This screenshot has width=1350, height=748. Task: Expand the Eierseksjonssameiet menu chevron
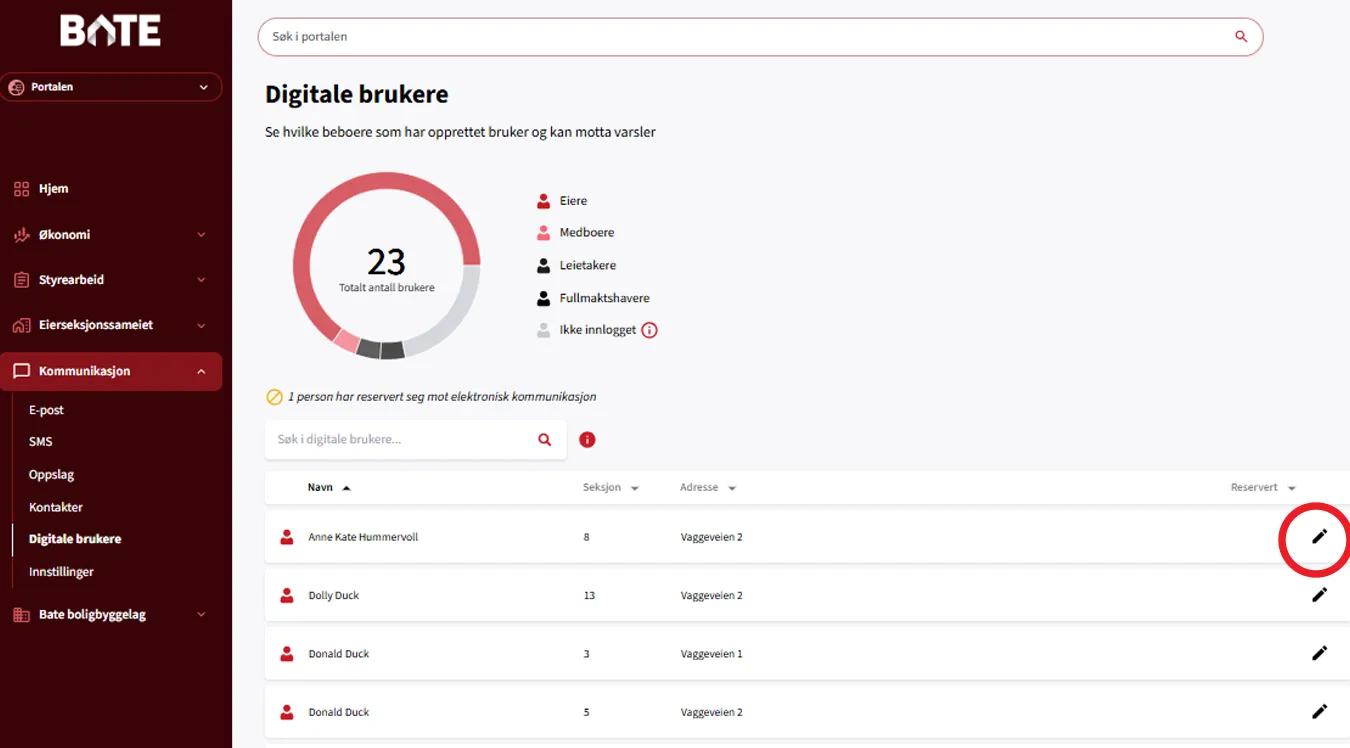click(201, 325)
